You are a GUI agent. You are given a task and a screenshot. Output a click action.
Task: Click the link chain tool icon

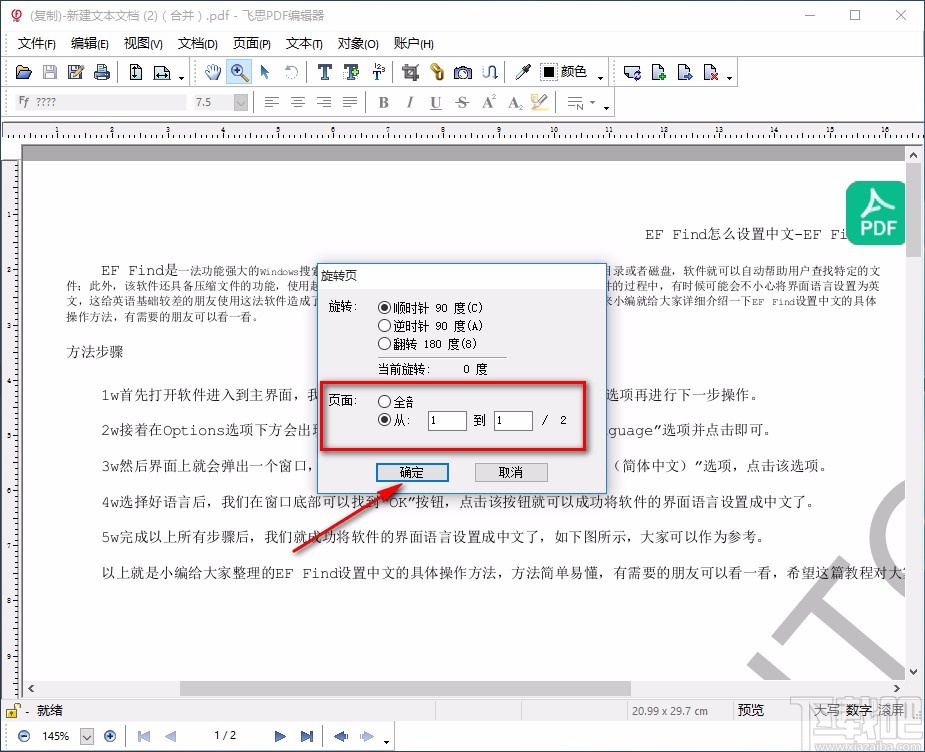[437, 73]
